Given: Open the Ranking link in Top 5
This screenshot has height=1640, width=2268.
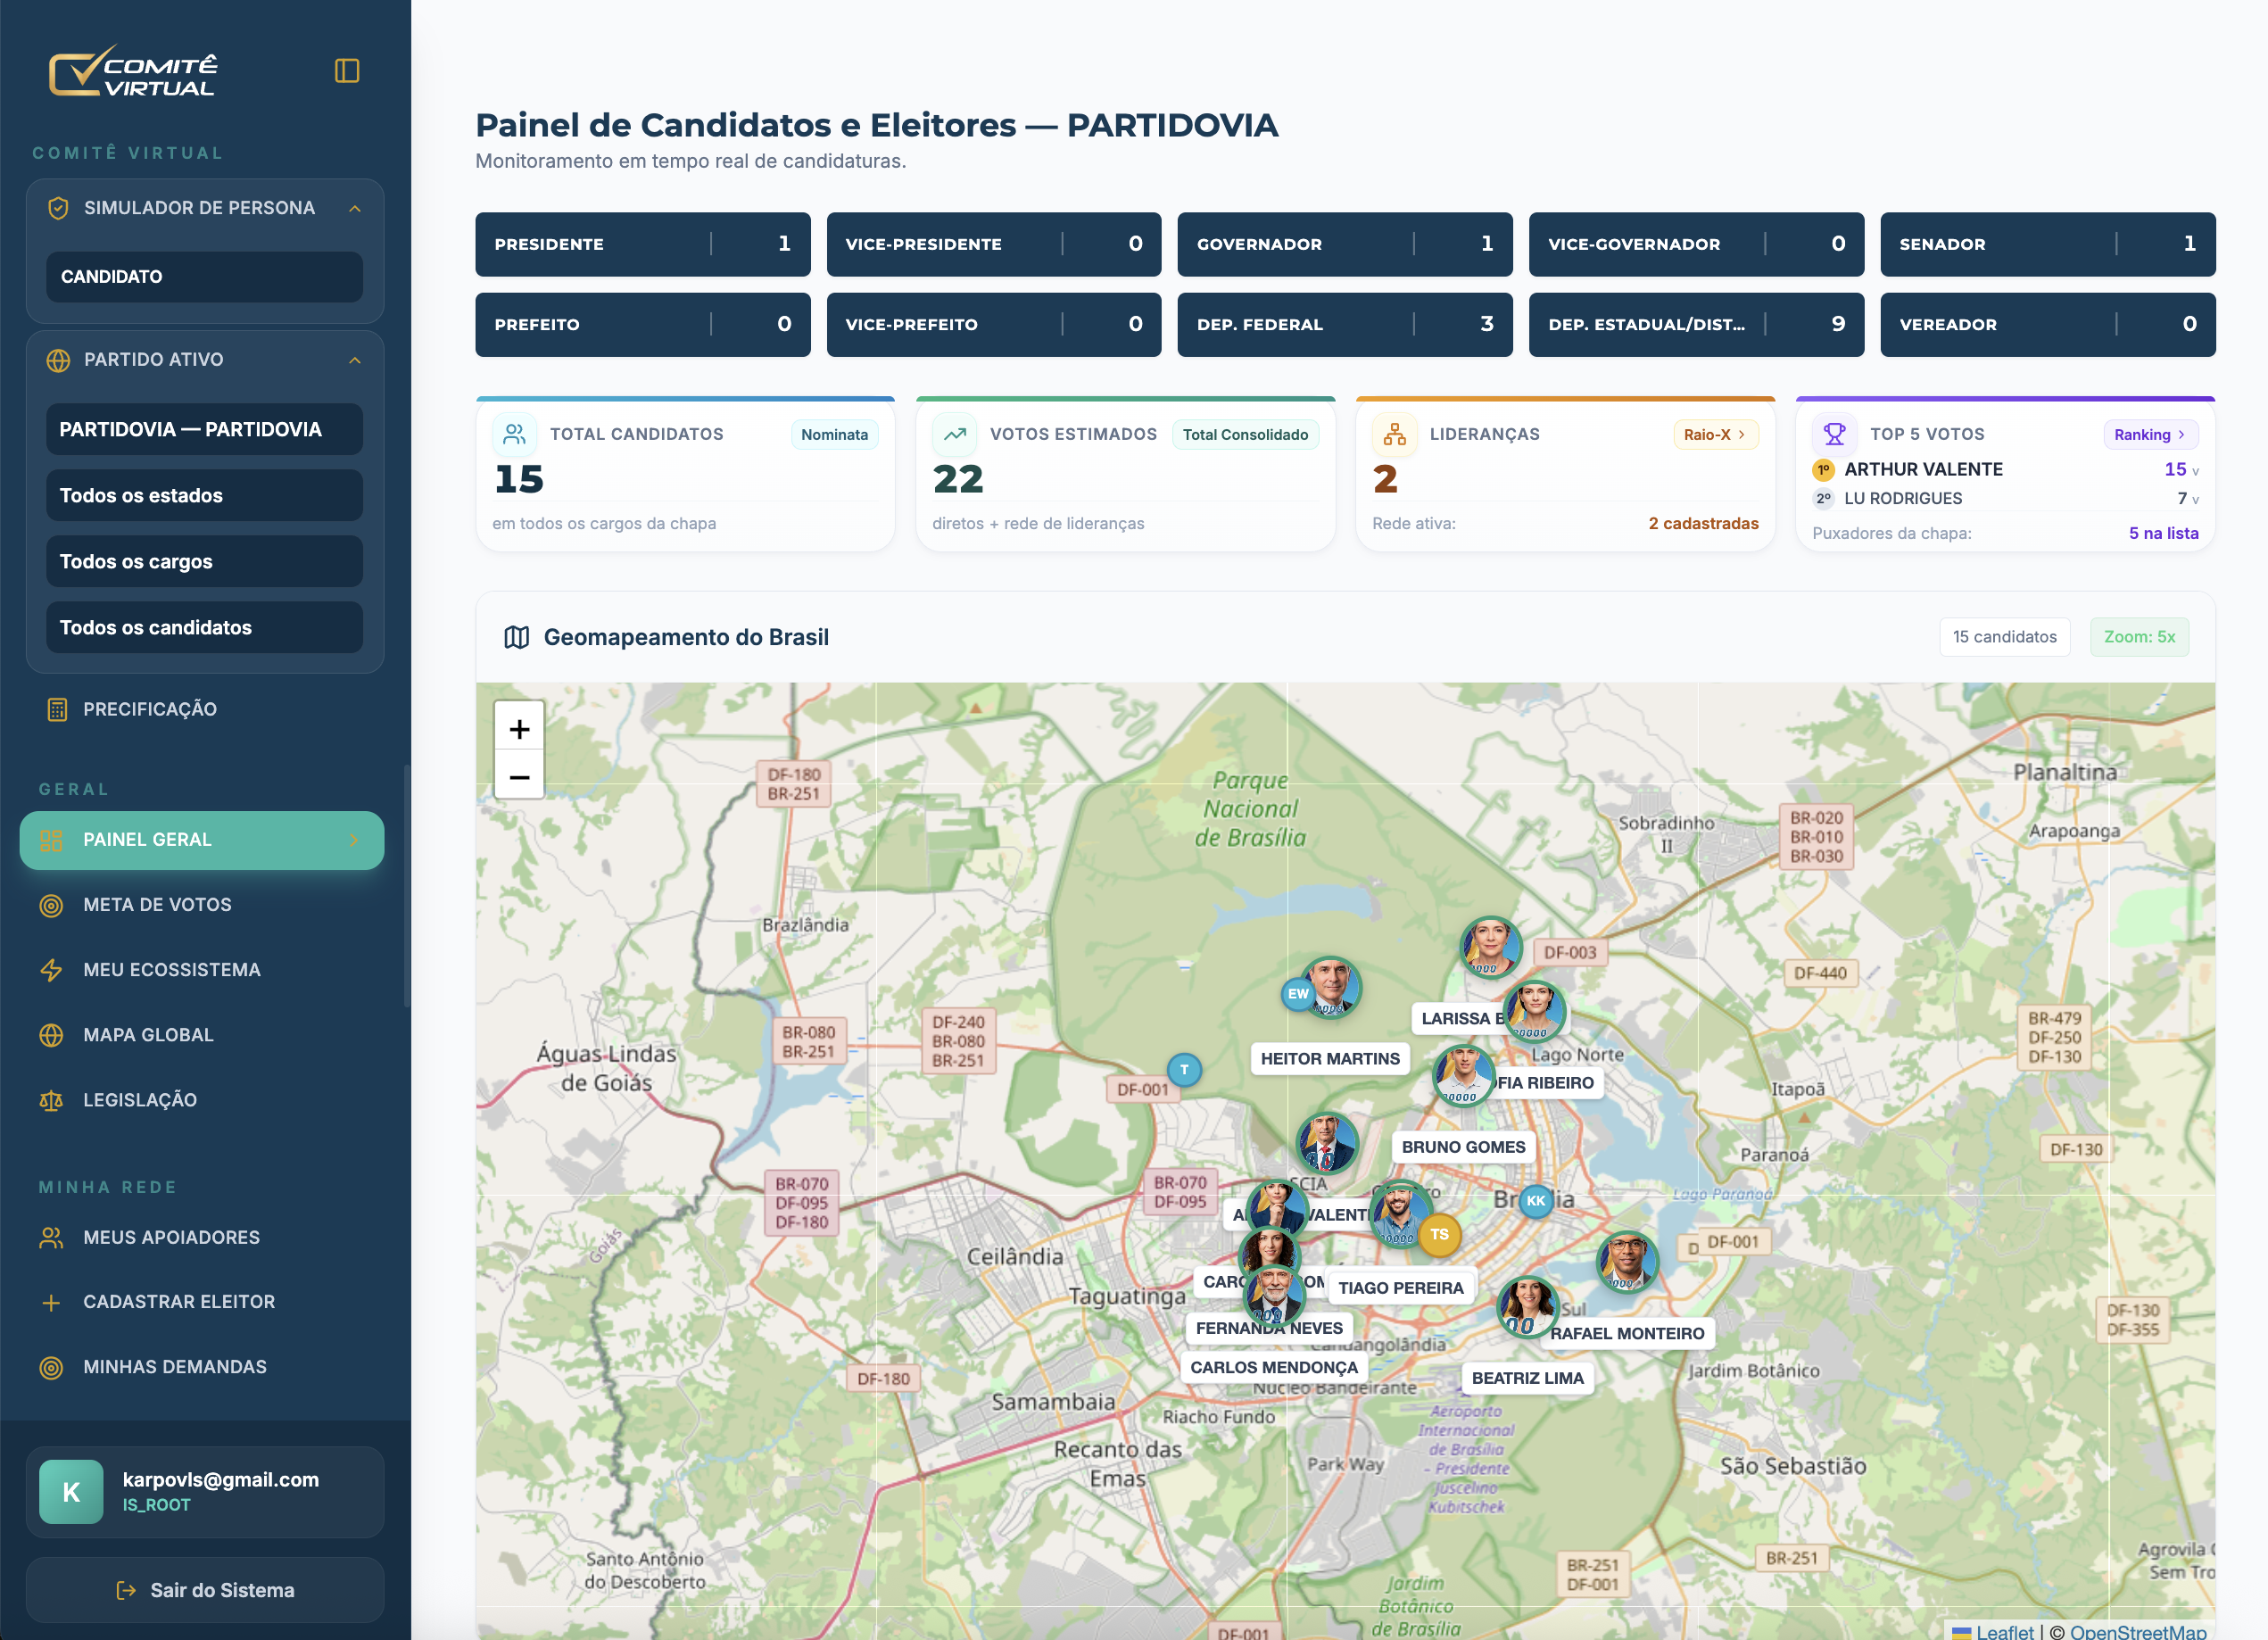Looking at the screenshot, I should [x=2150, y=435].
